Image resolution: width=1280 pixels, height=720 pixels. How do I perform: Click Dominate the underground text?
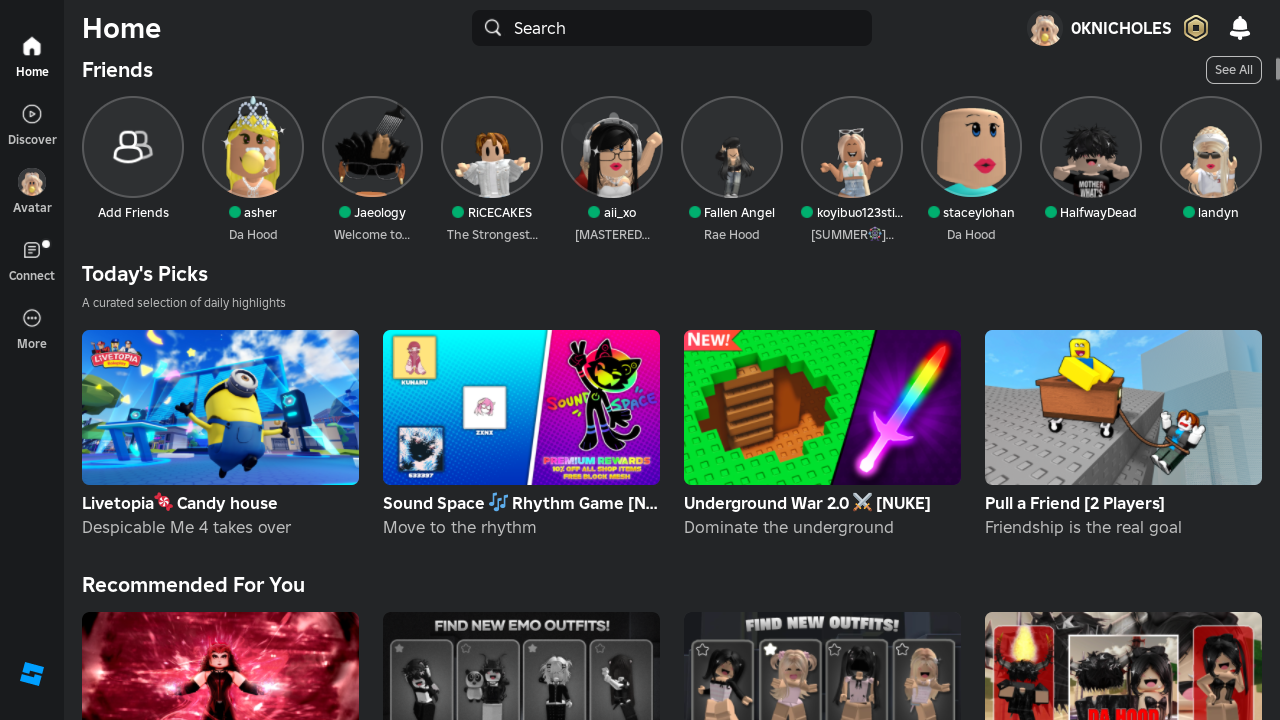[789, 527]
